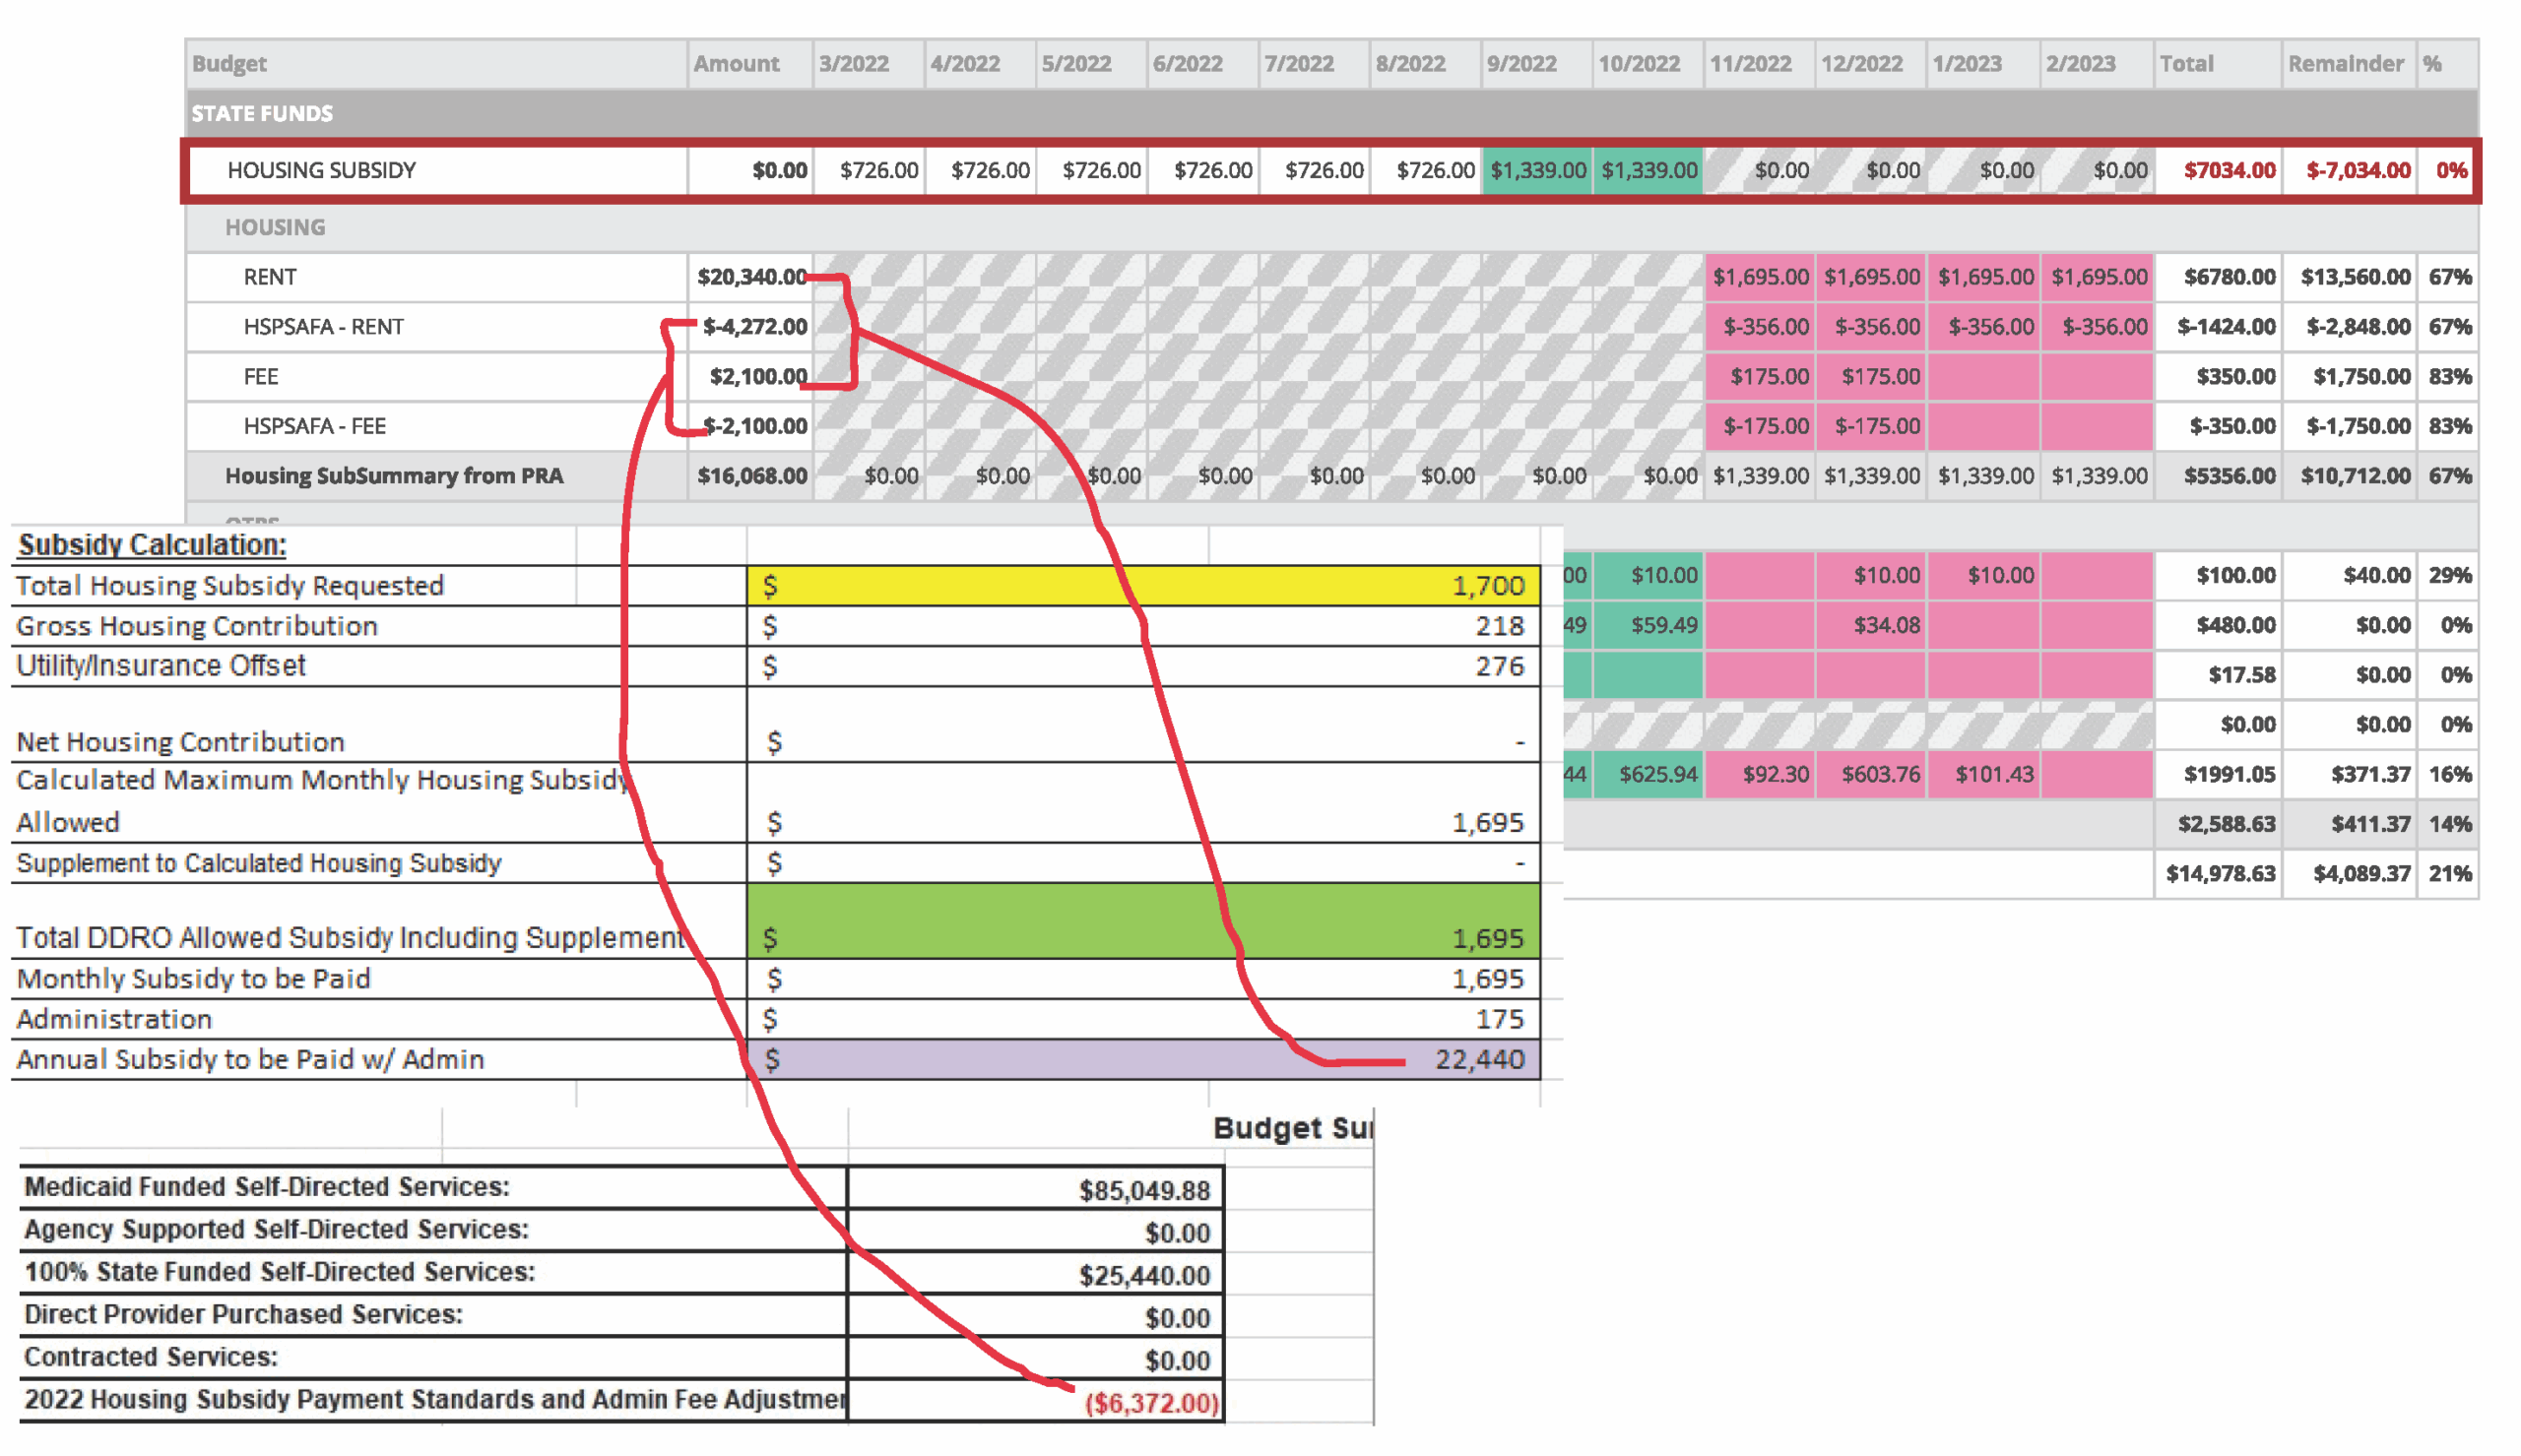2521x1456 pixels.
Task: Select the Budget column header
Action: (x=229, y=63)
